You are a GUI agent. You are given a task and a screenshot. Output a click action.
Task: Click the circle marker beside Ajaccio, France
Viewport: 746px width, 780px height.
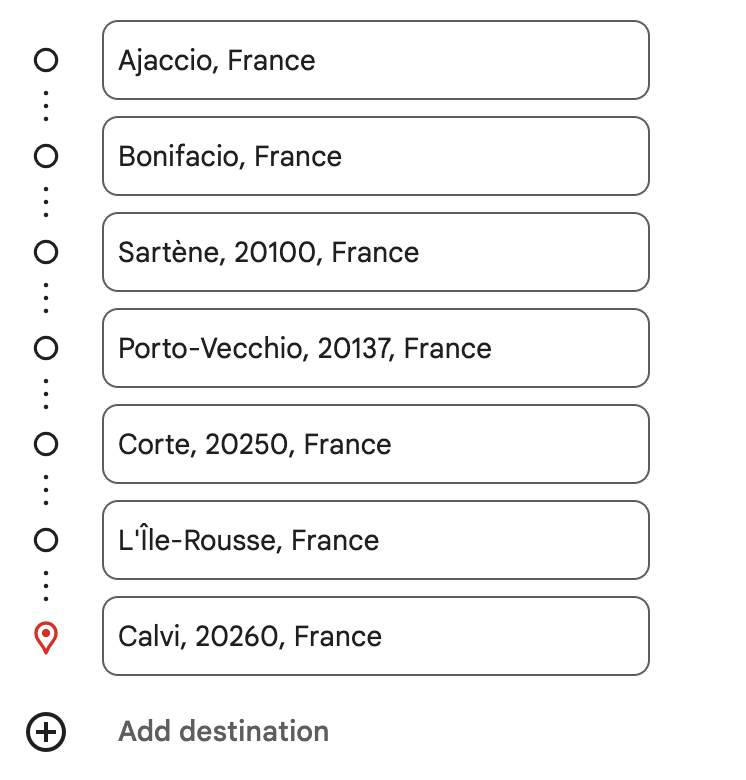point(46,60)
